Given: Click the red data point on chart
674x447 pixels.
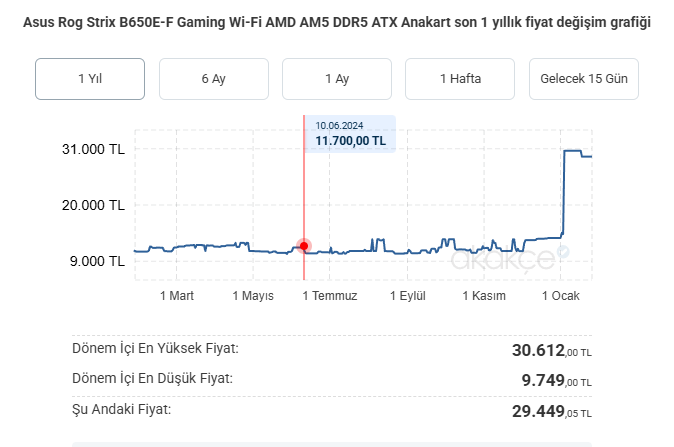Looking at the screenshot, I should [x=304, y=246].
